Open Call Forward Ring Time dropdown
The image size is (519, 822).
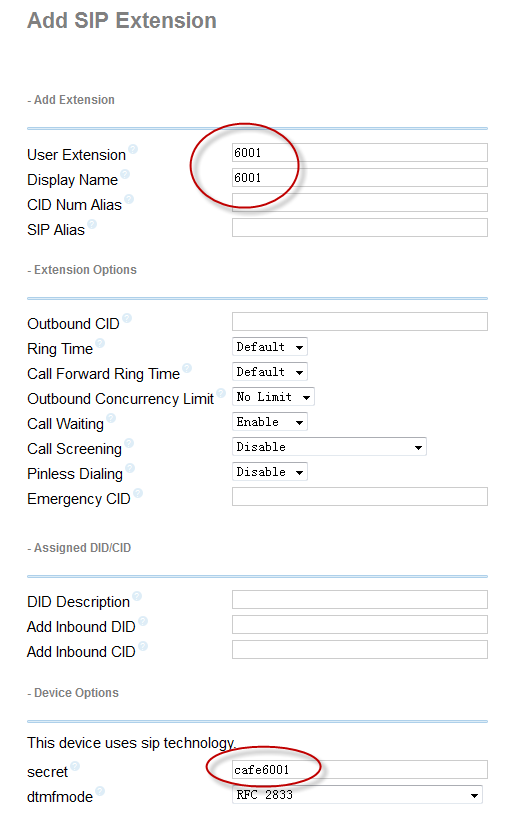(x=269, y=372)
